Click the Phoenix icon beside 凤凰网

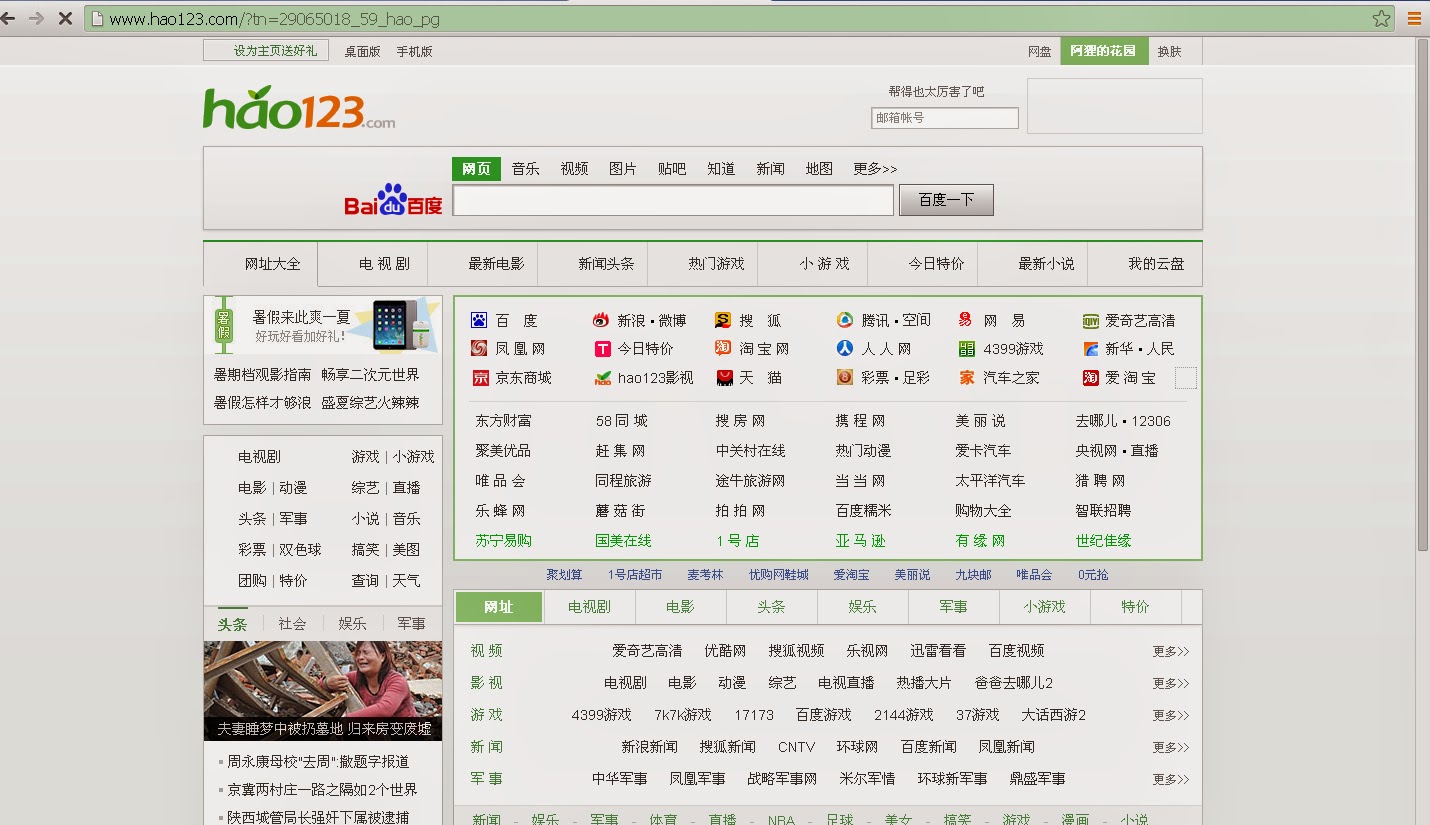click(479, 348)
